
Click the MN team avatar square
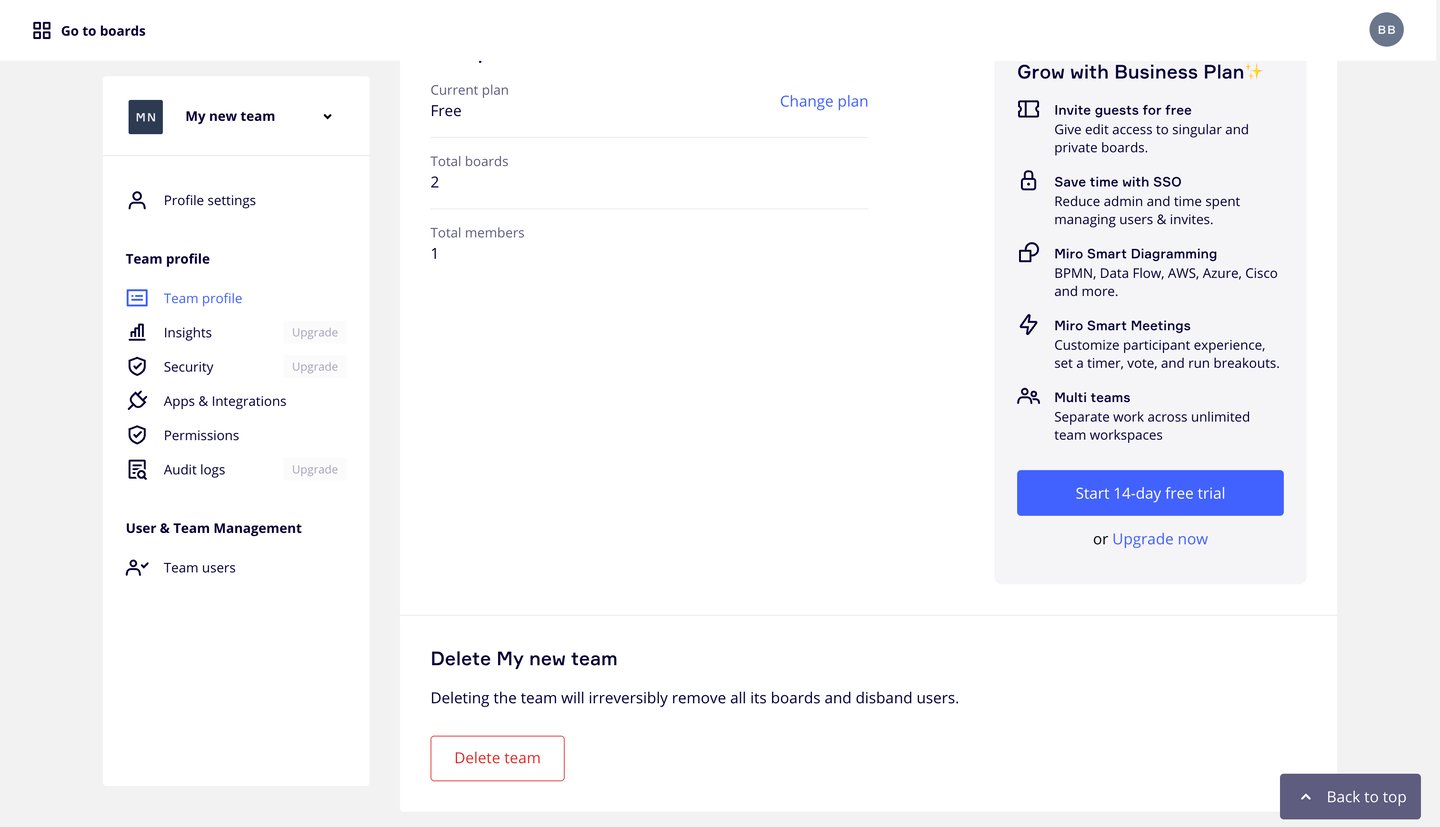click(x=145, y=116)
